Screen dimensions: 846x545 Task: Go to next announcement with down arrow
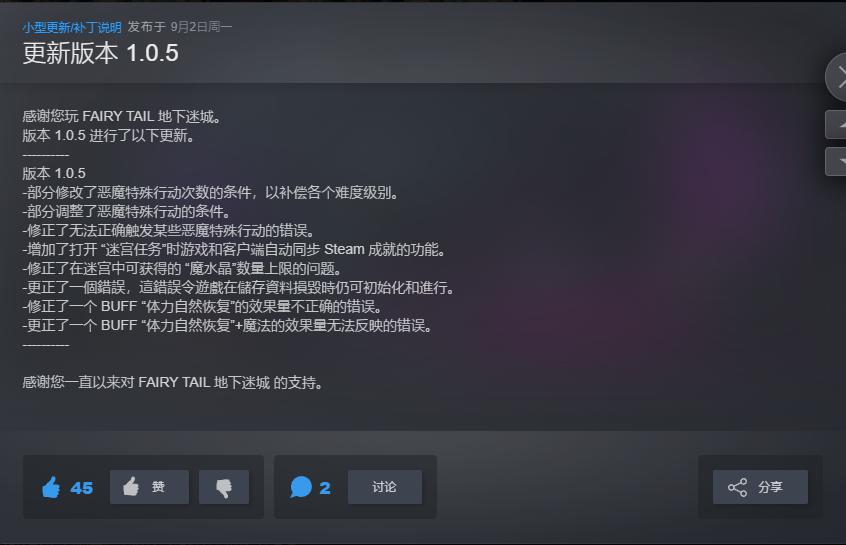point(837,161)
